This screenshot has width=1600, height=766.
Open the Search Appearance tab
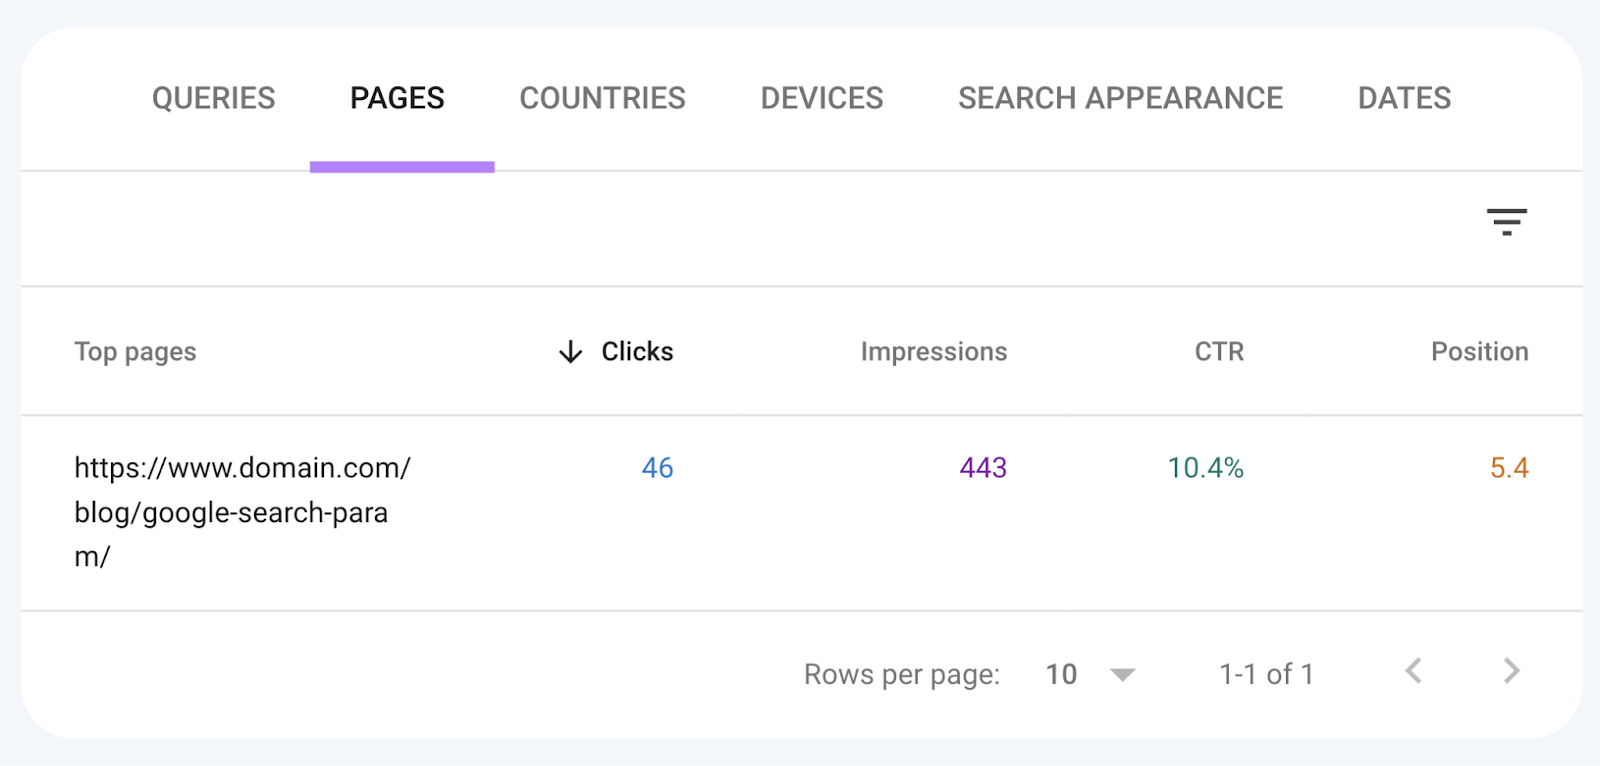pos(1120,98)
